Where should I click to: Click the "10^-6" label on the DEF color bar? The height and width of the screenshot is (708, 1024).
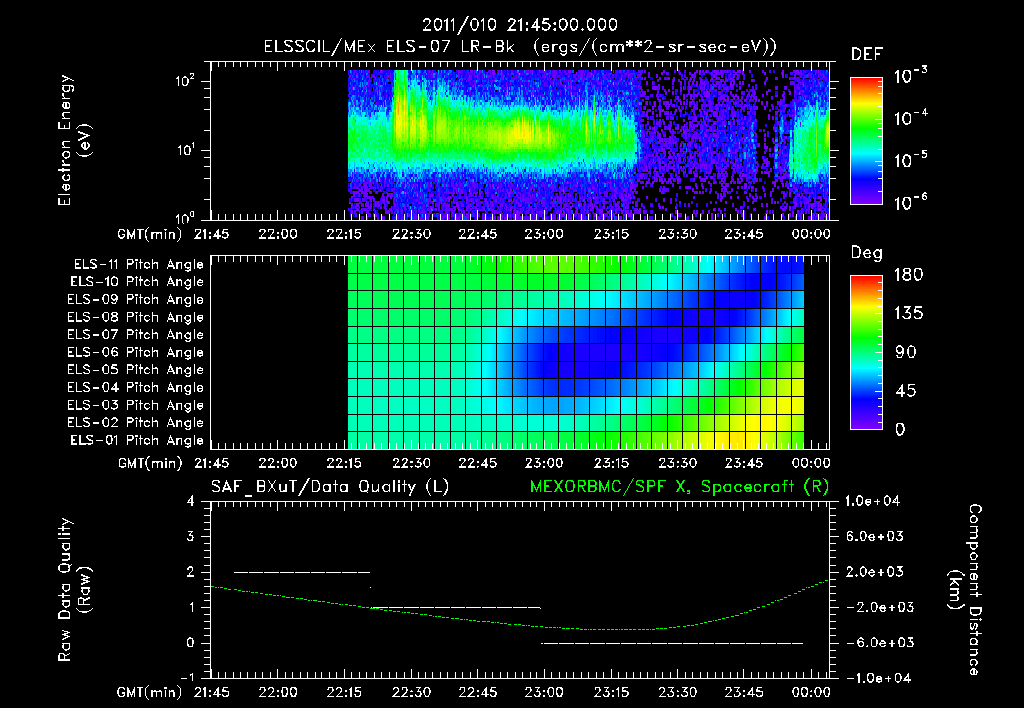click(x=910, y=203)
